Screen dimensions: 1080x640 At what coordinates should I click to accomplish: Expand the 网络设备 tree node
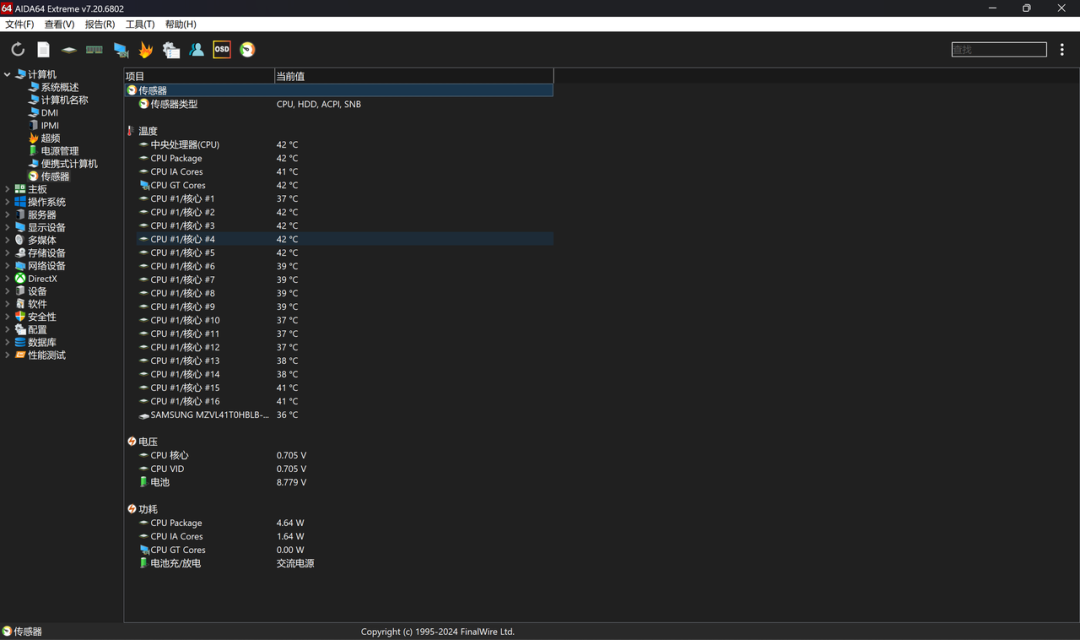[x=7, y=266]
